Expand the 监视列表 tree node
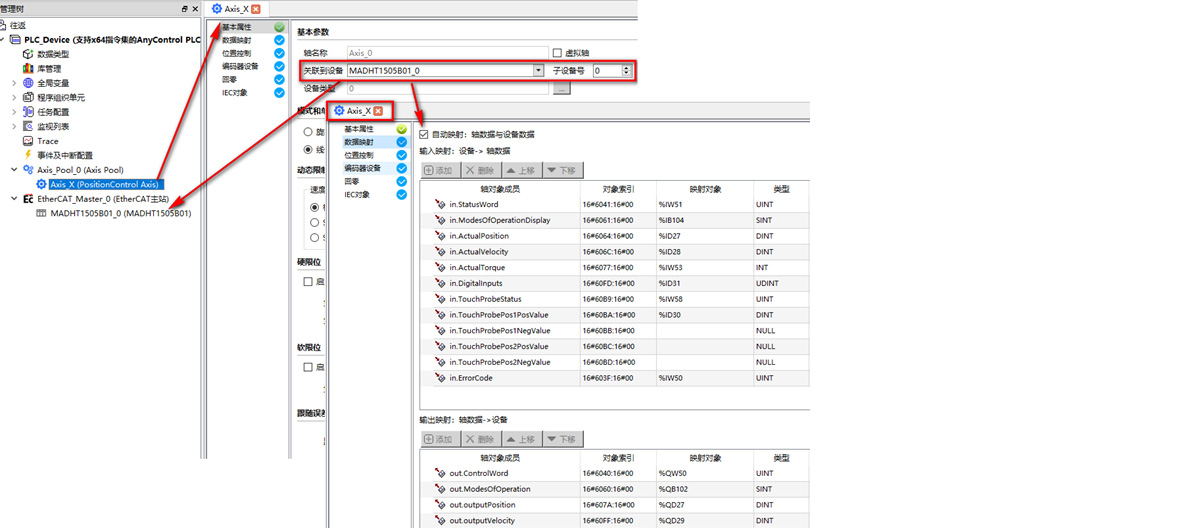 pos(14,127)
